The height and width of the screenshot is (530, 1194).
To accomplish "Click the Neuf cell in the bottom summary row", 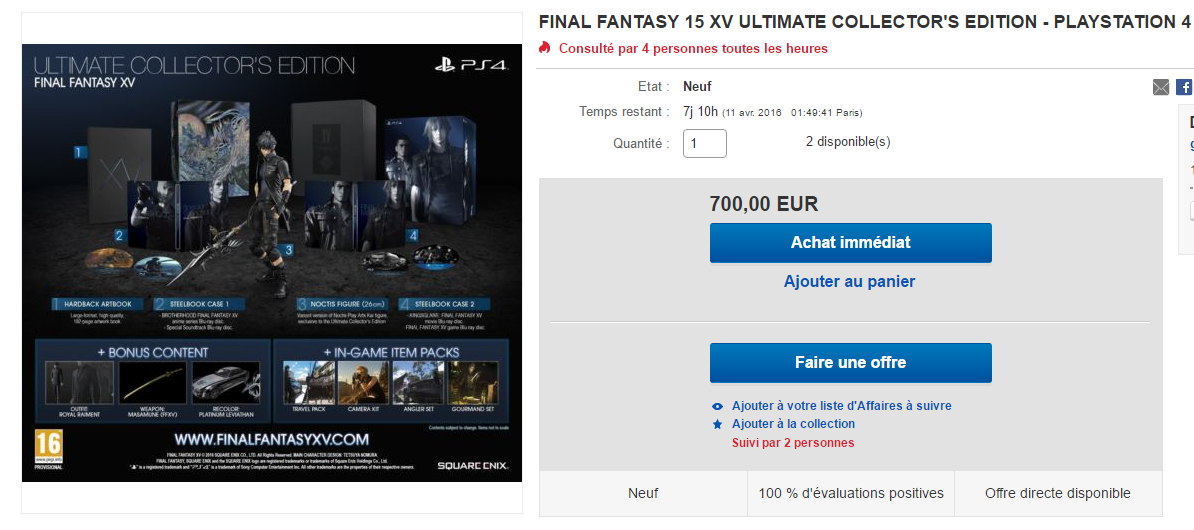I will pyautogui.click(x=643, y=493).
